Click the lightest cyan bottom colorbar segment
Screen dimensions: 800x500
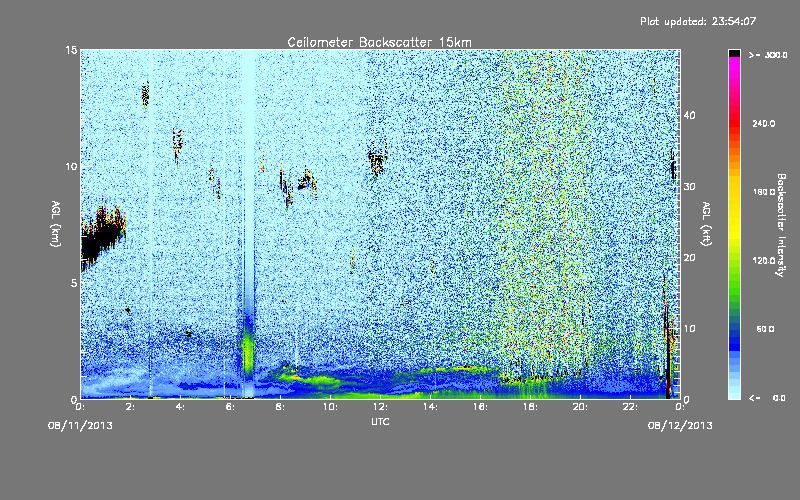(734, 395)
